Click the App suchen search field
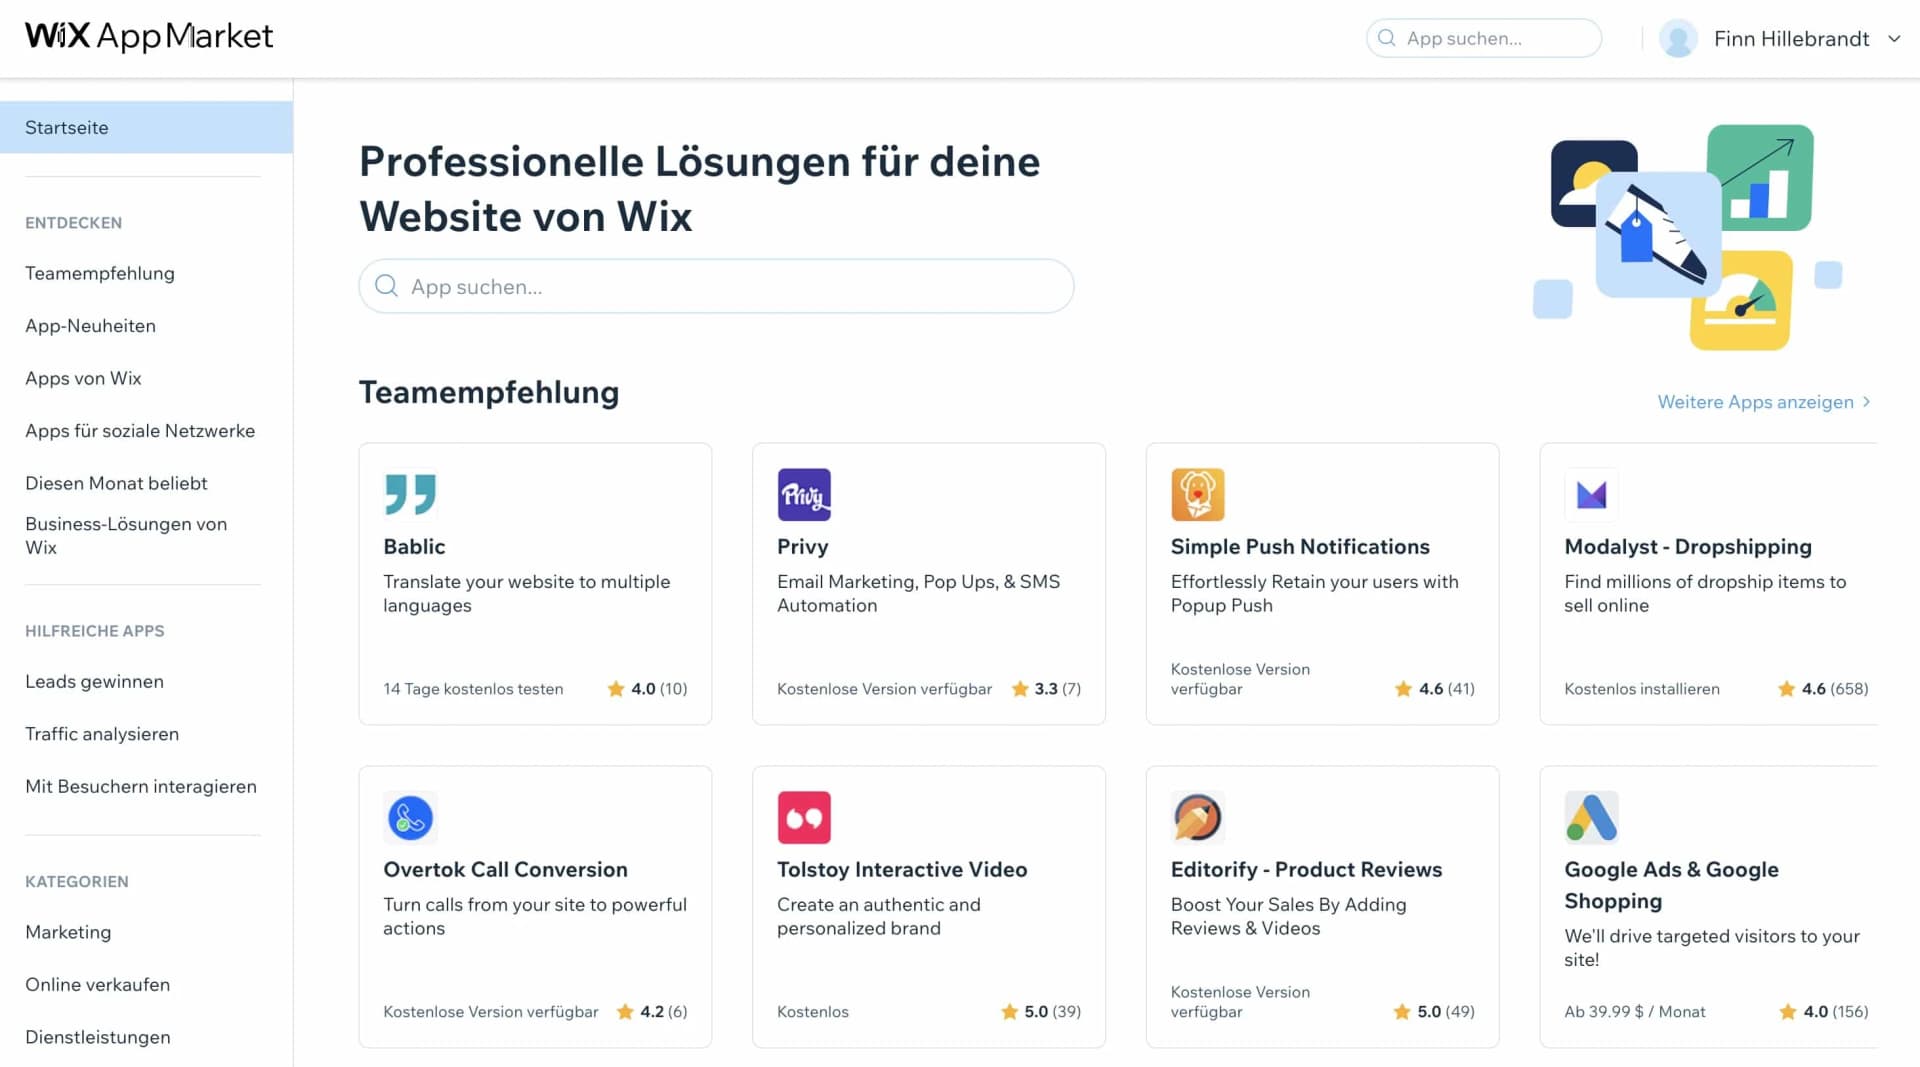The width and height of the screenshot is (1920, 1067). pyautogui.click(x=715, y=286)
